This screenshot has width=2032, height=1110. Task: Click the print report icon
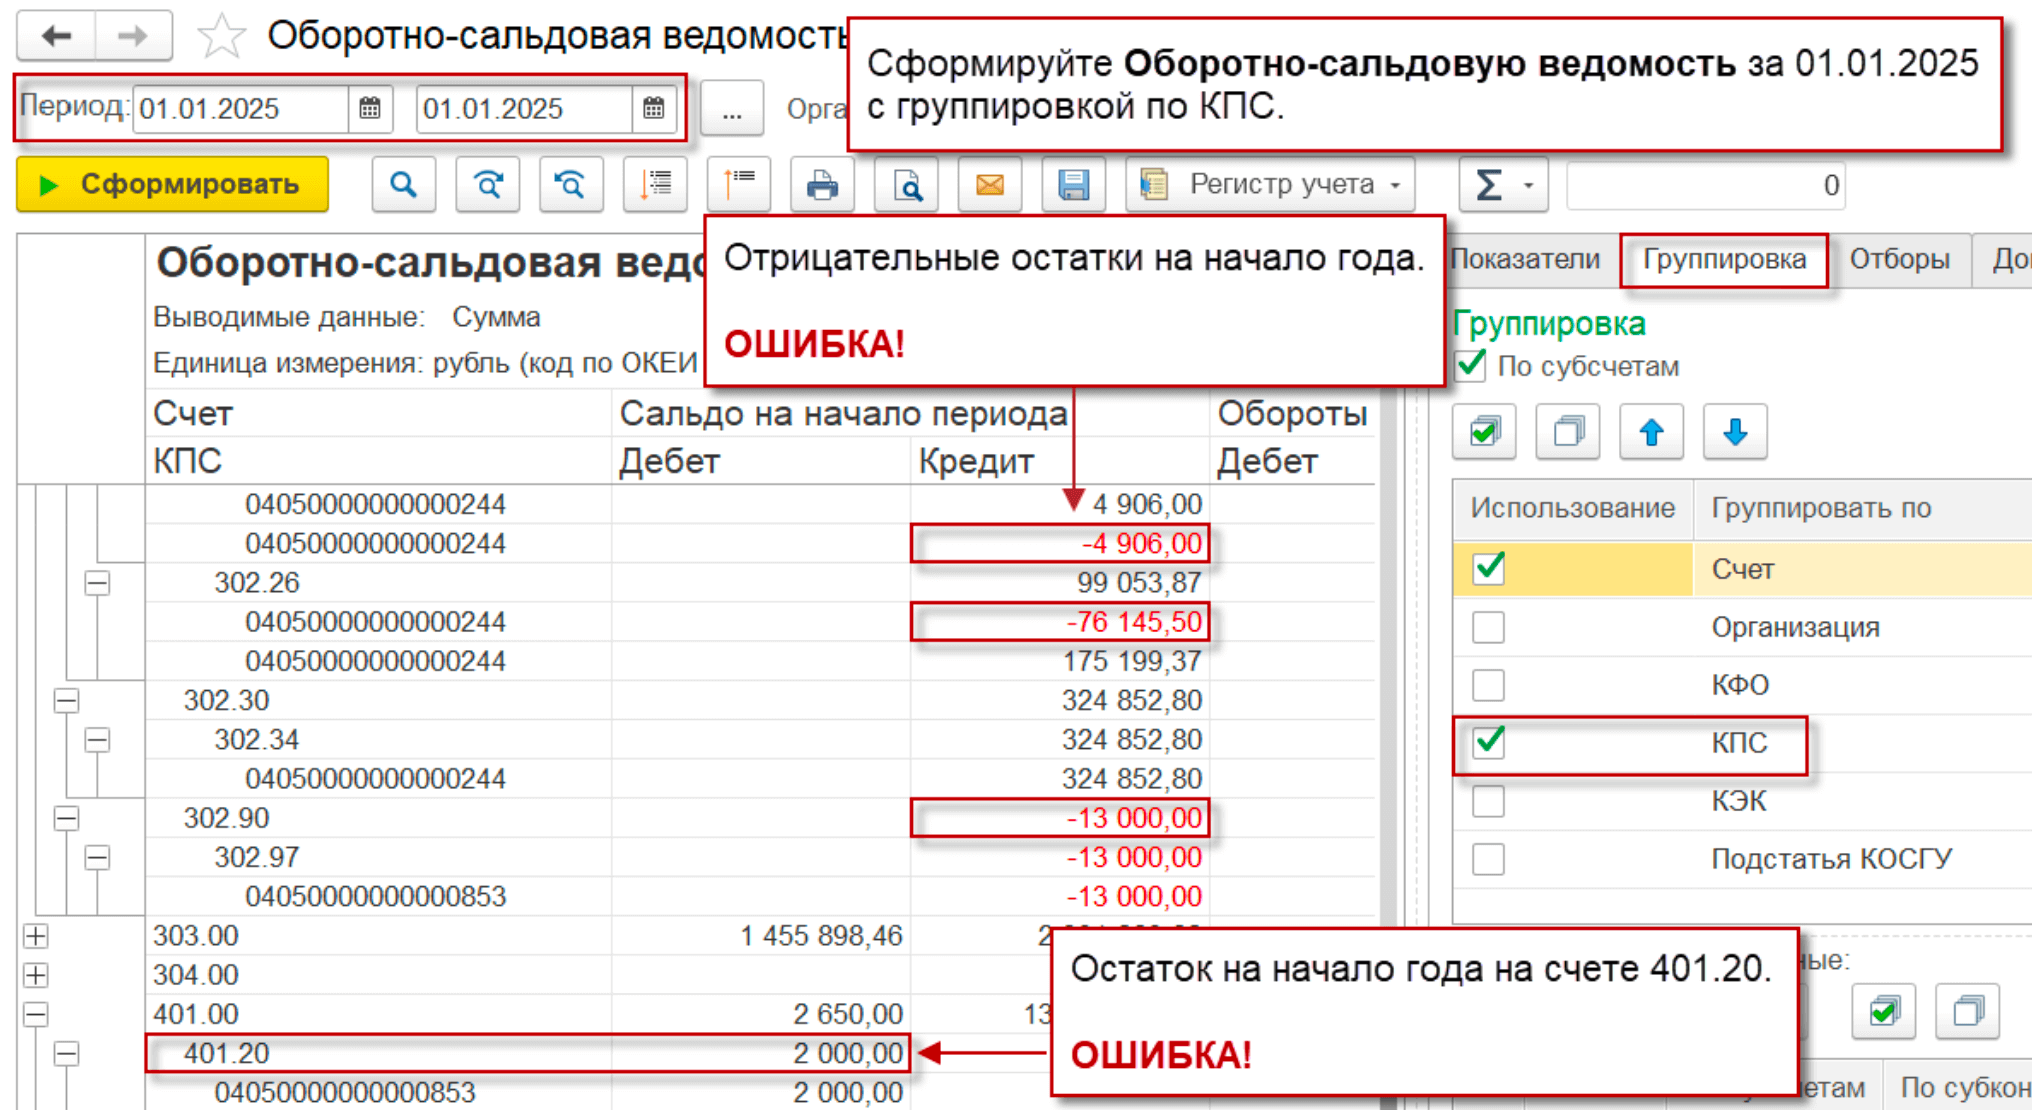tap(821, 185)
